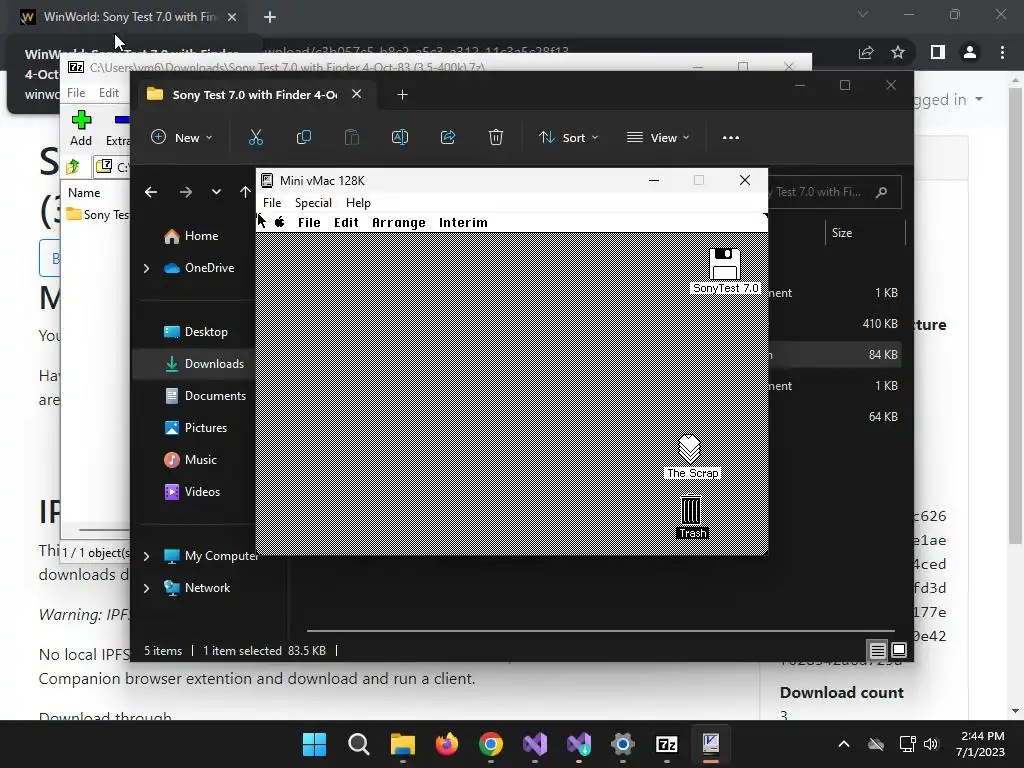Open taskbar Search
The height and width of the screenshot is (768, 1024).
tap(359, 744)
